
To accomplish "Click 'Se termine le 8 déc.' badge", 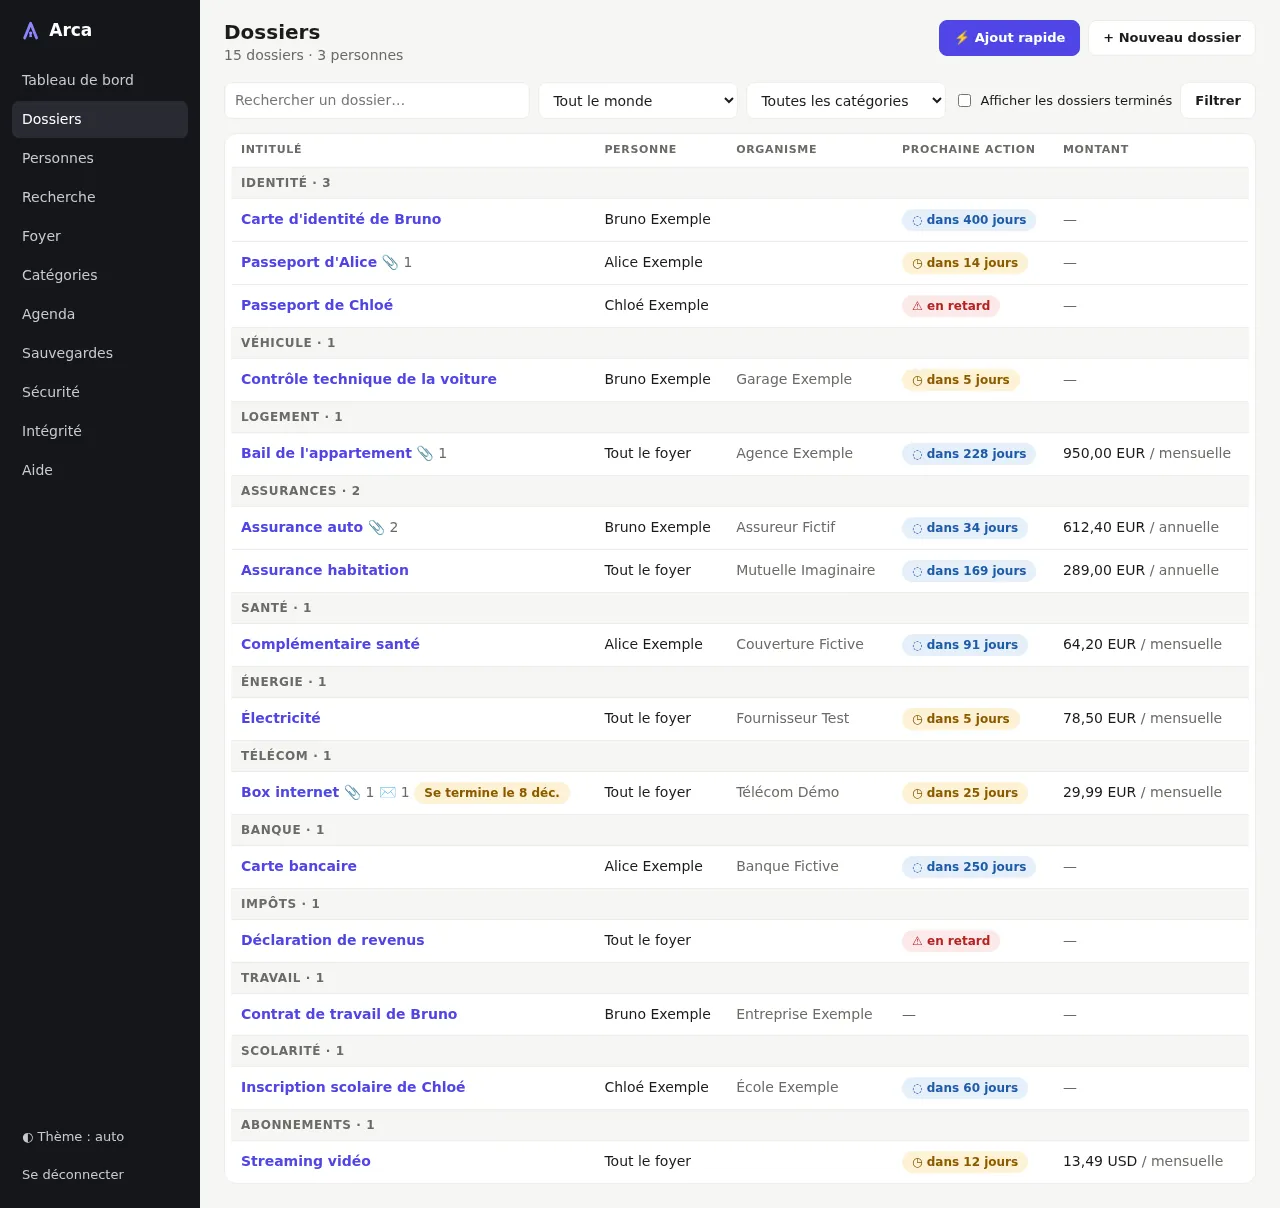I will pos(492,793).
